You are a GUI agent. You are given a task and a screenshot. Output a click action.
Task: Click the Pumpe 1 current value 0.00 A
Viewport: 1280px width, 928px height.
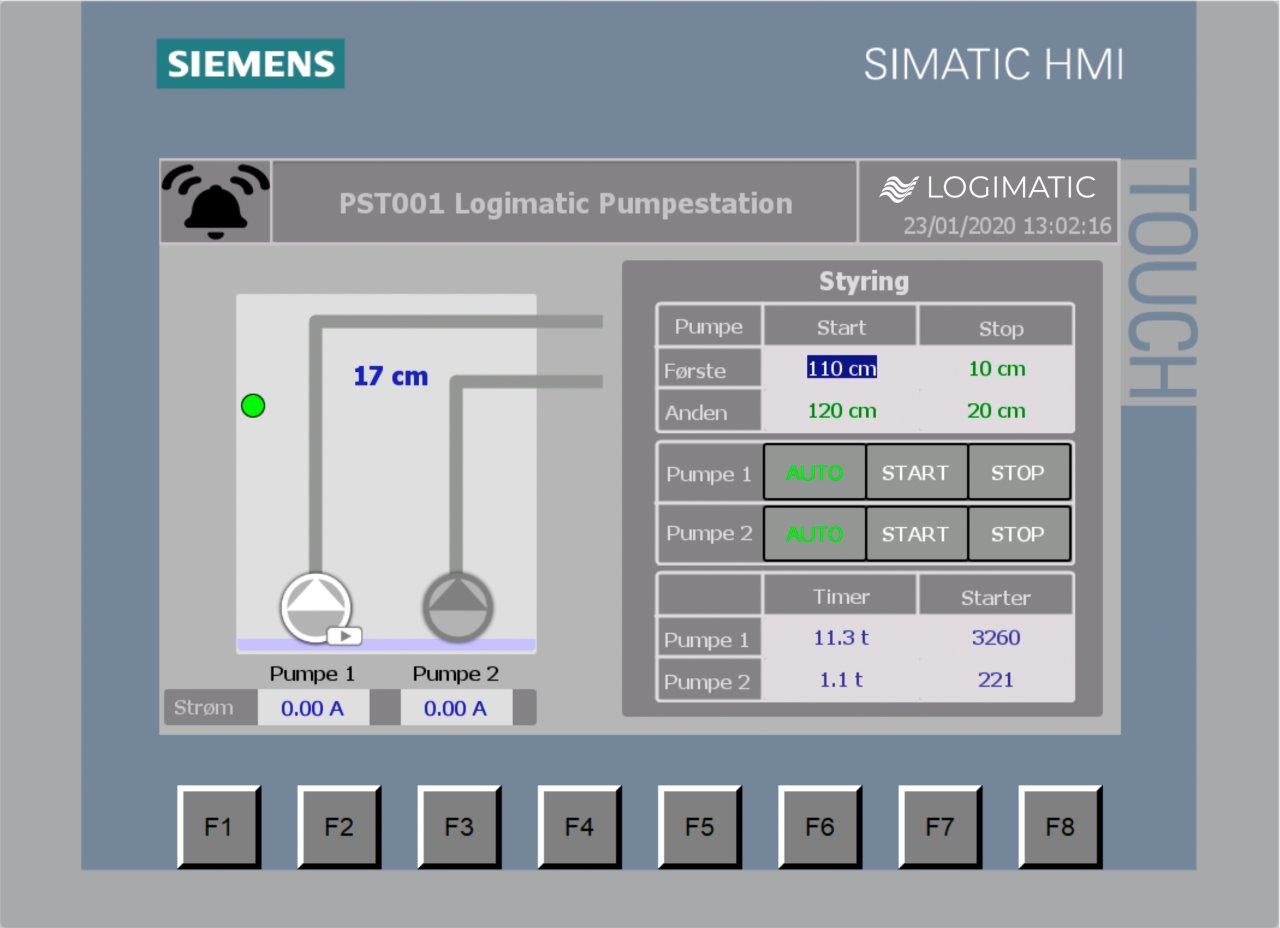(x=312, y=708)
